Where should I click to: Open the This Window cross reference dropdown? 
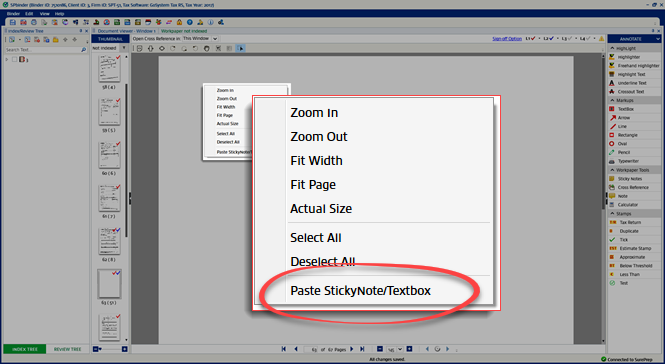coord(215,39)
